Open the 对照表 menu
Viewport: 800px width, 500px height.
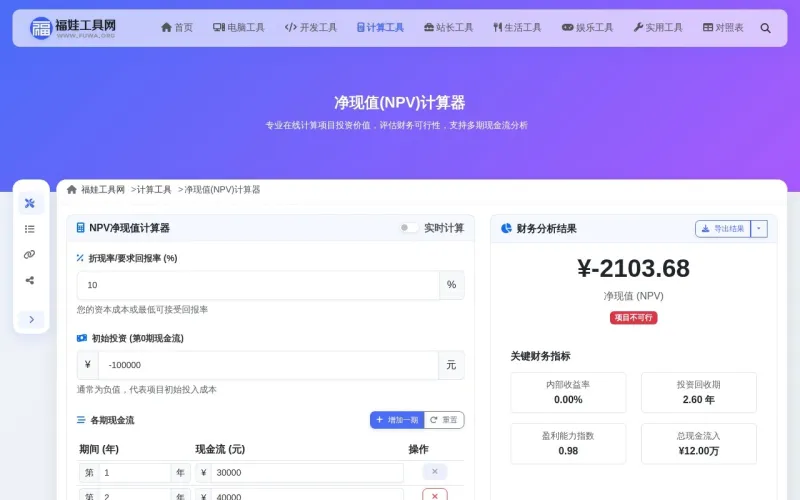723,28
